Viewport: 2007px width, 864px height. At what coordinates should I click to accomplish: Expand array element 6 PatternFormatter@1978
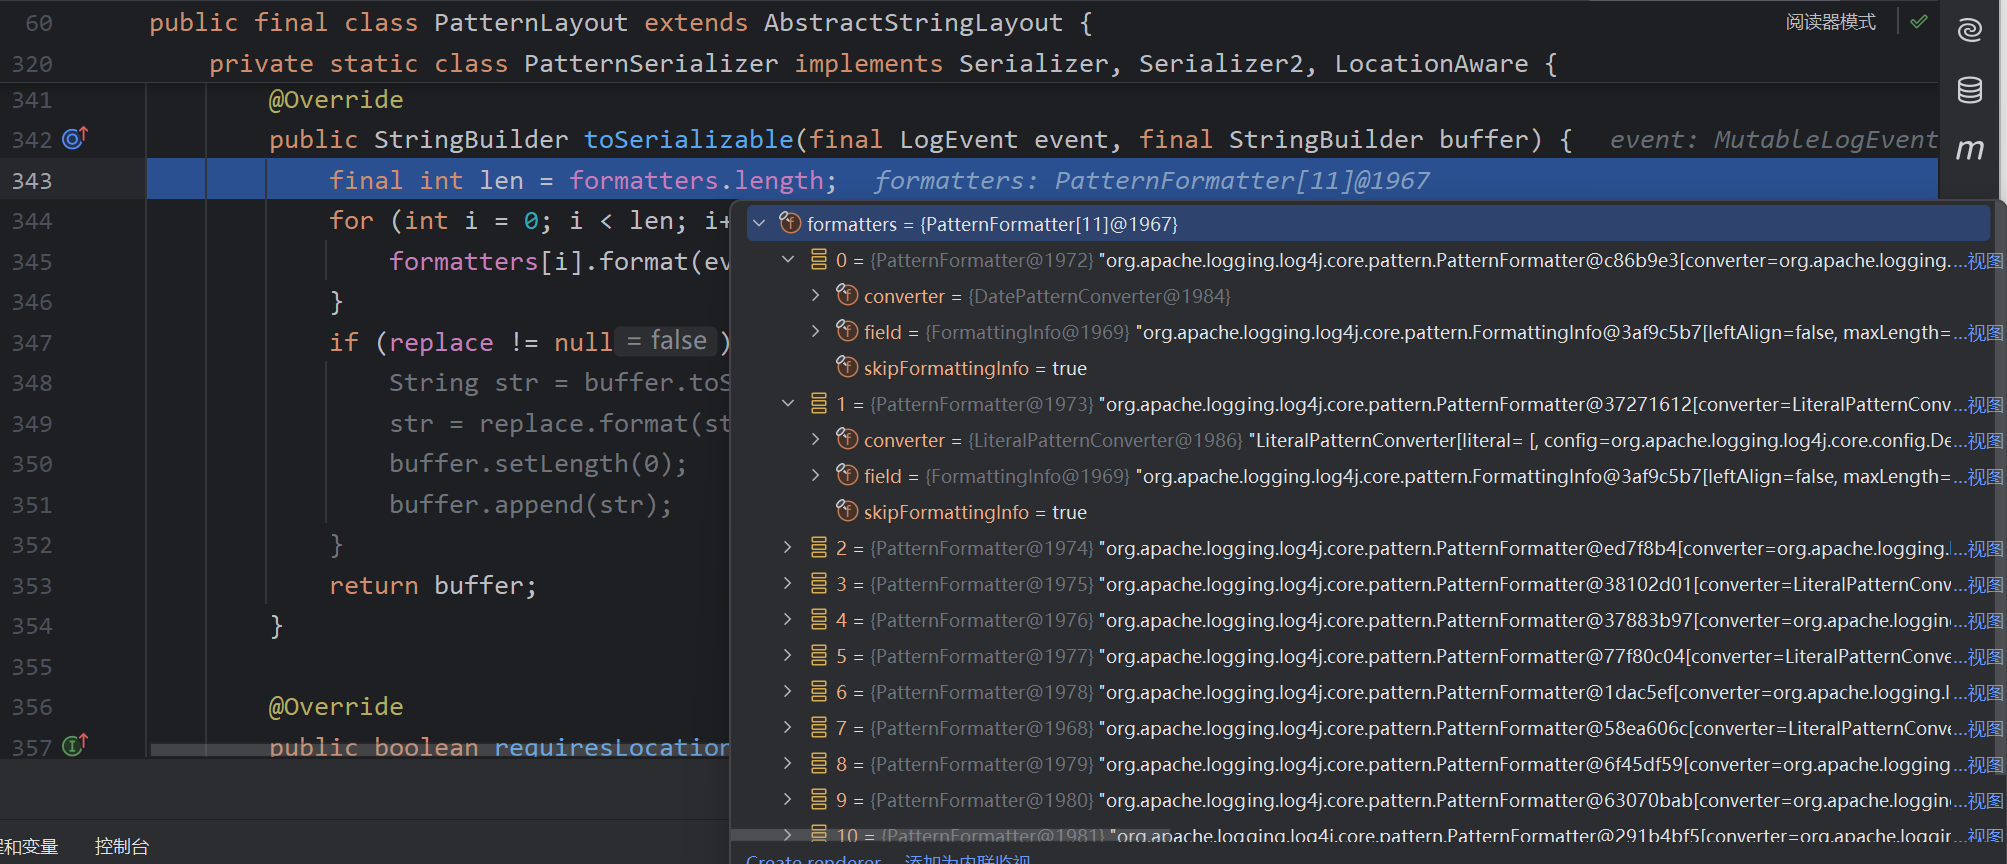click(x=788, y=691)
